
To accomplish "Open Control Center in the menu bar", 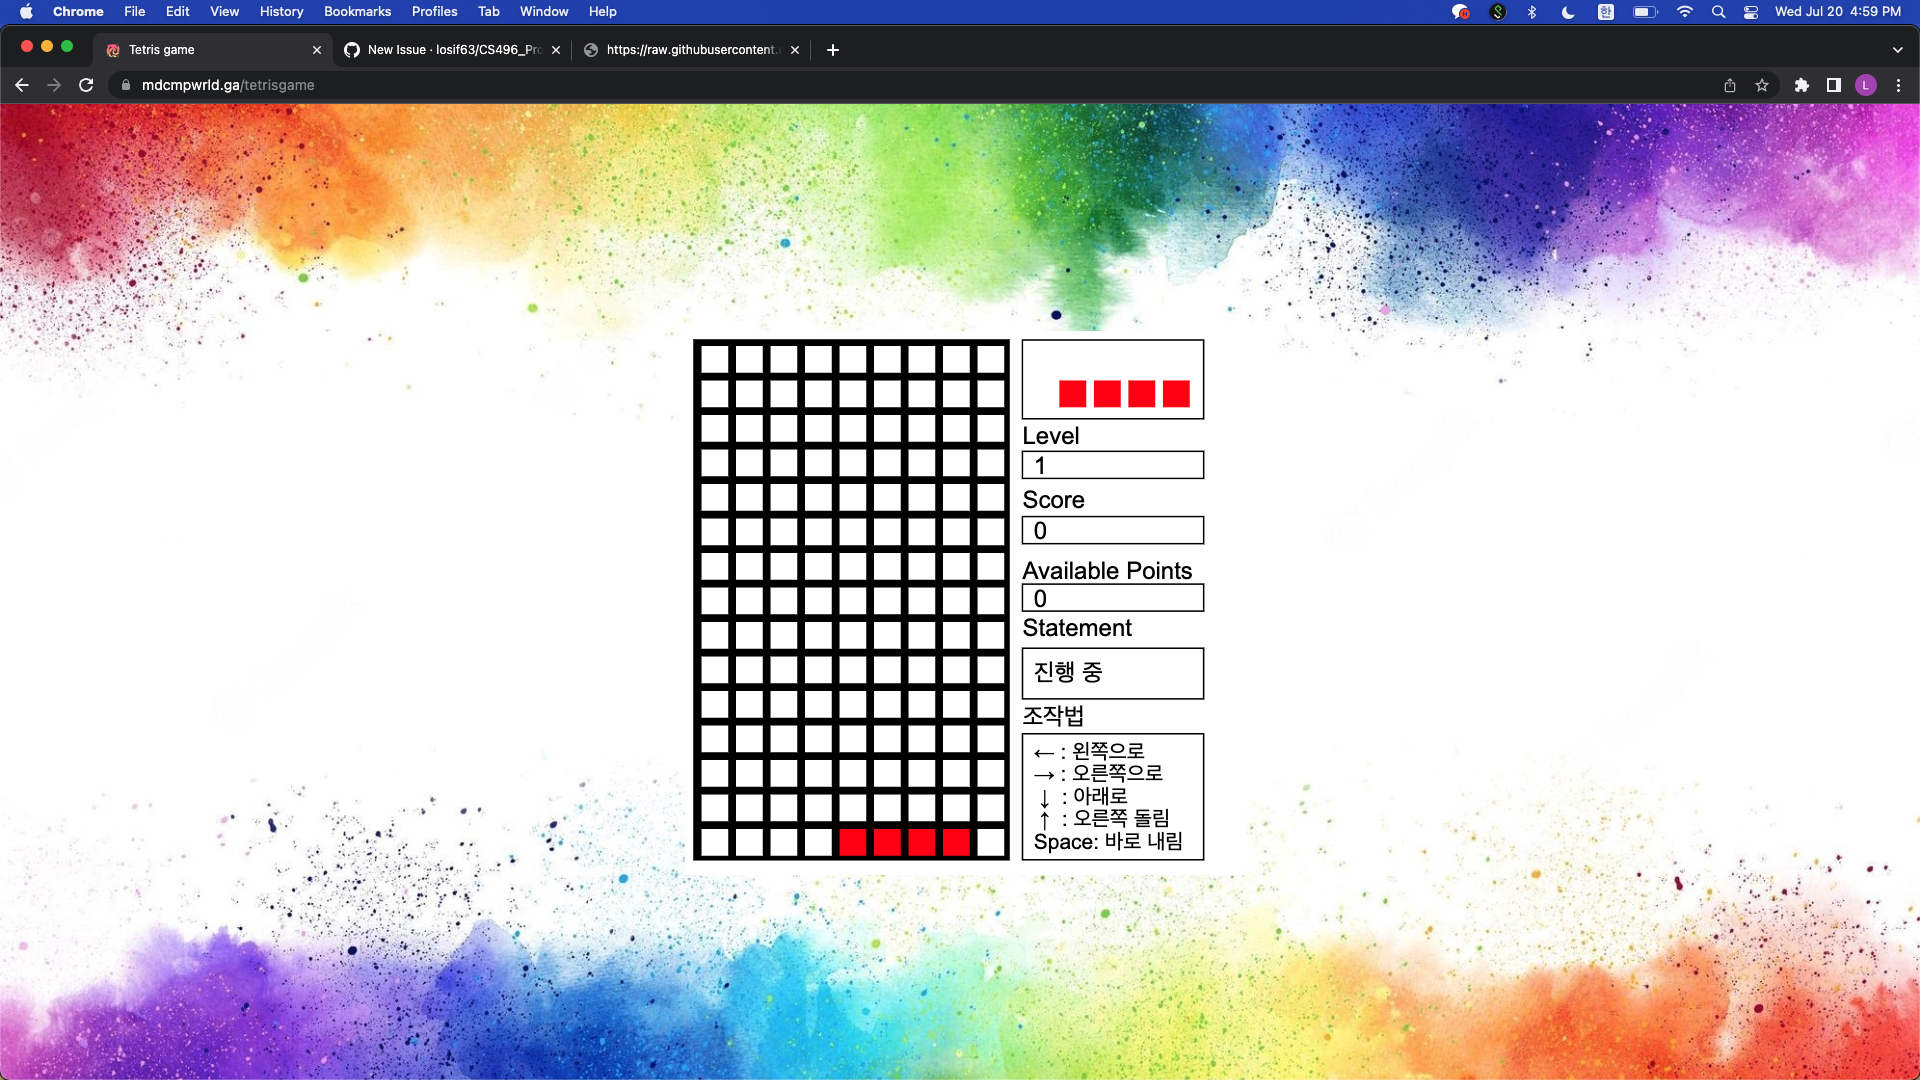I will (x=1751, y=12).
